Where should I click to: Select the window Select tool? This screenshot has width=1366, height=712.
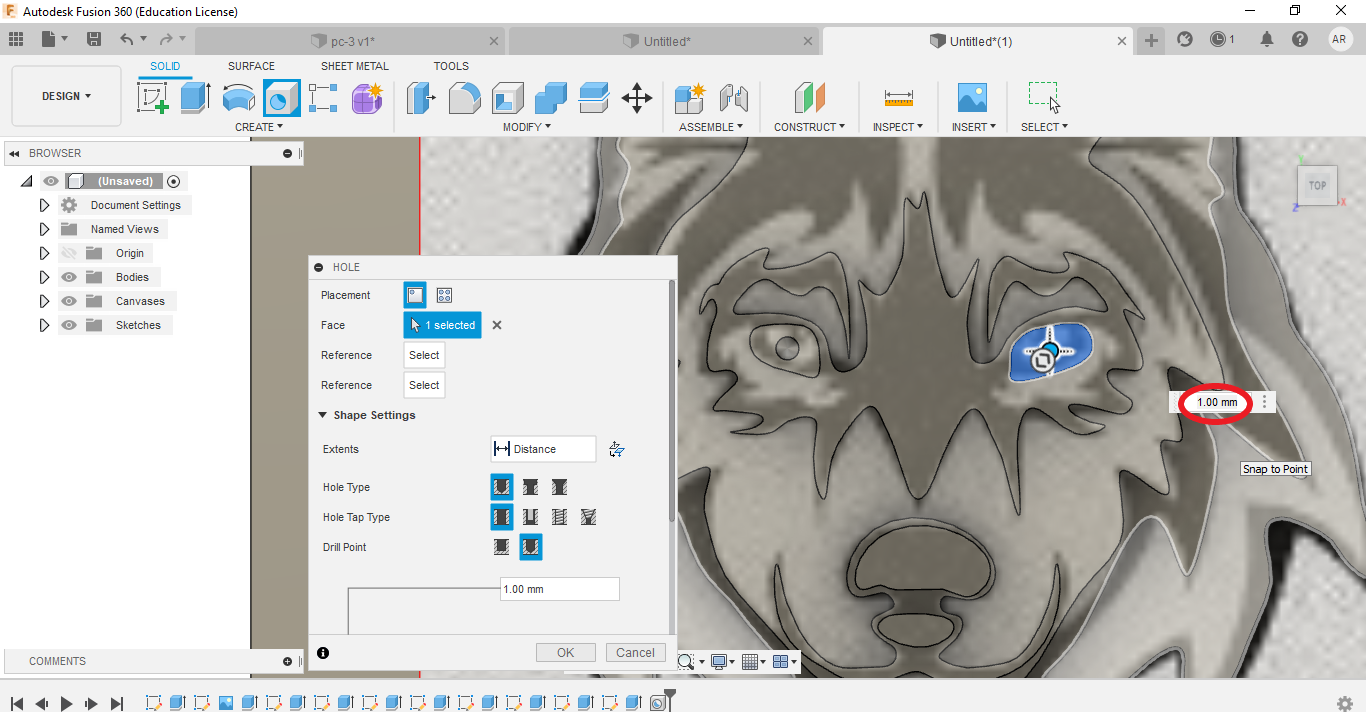point(1044,98)
